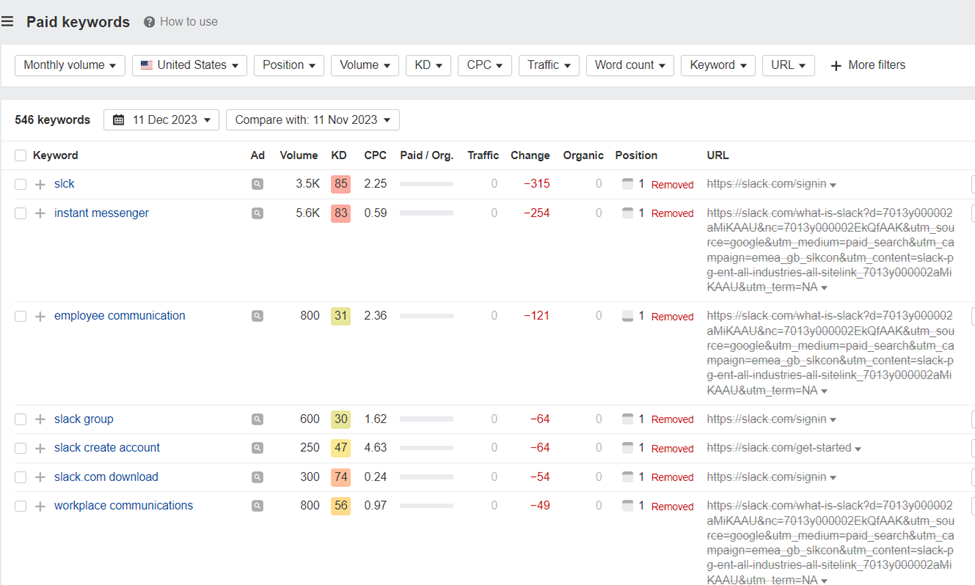Click the plus icon next to instant messenger
The width and height of the screenshot is (975, 585).
[x=40, y=213]
